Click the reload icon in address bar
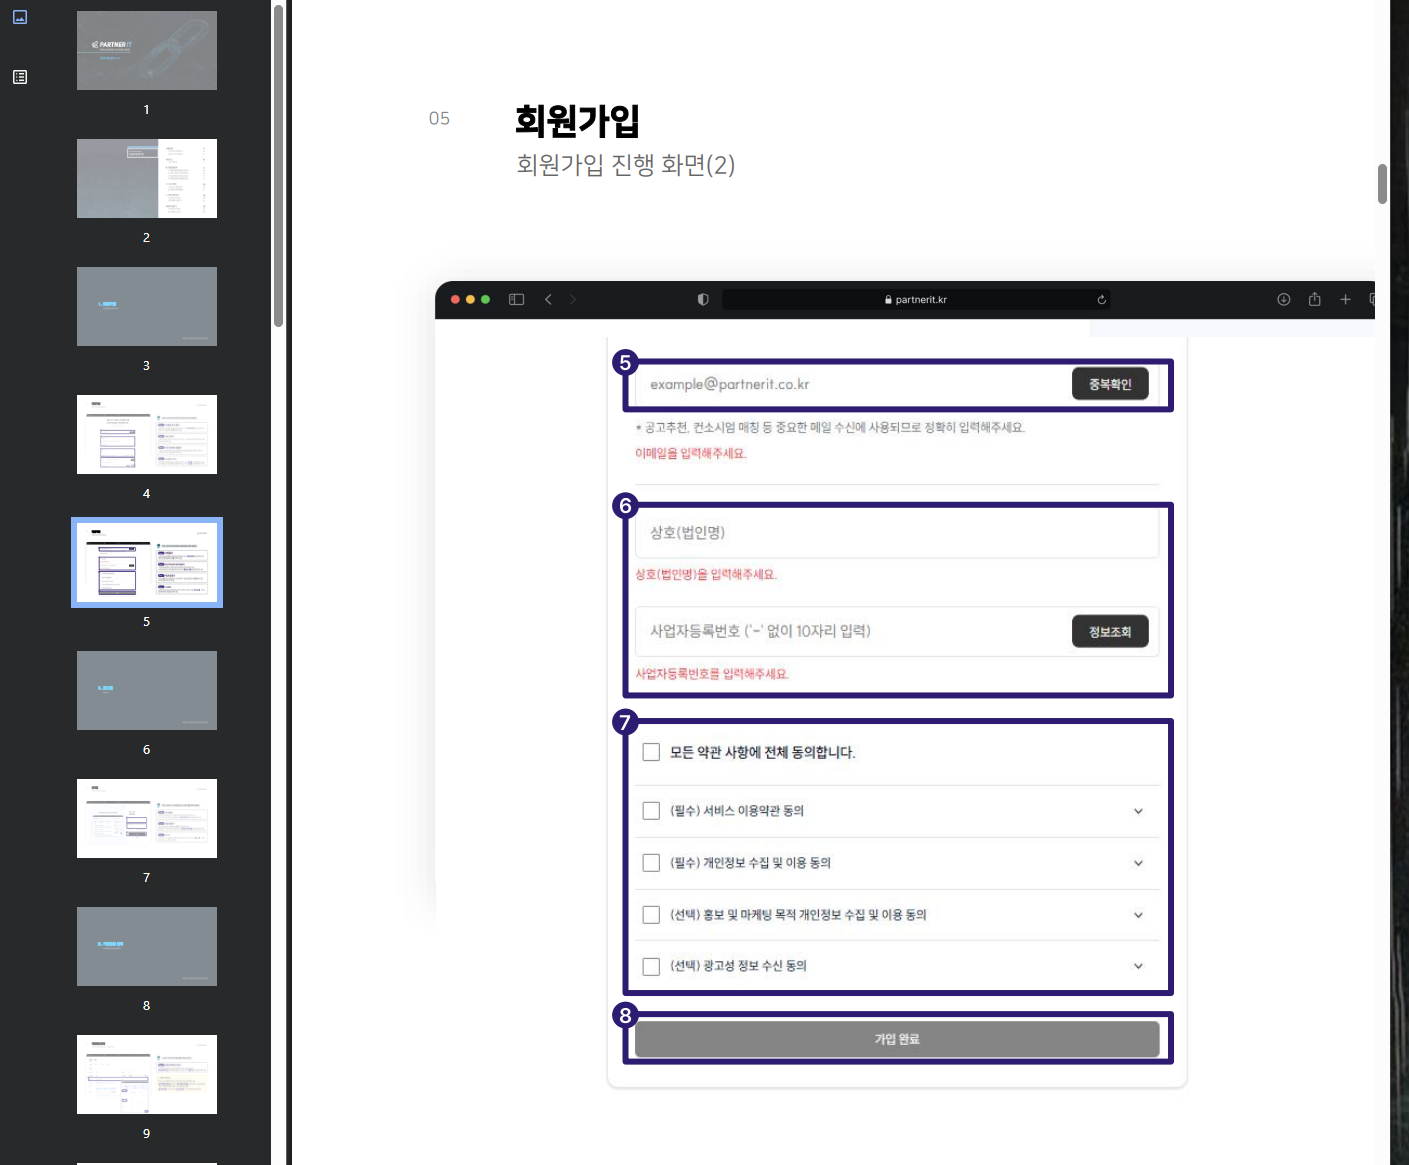Image resolution: width=1409 pixels, height=1165 pixels. 1101,300
